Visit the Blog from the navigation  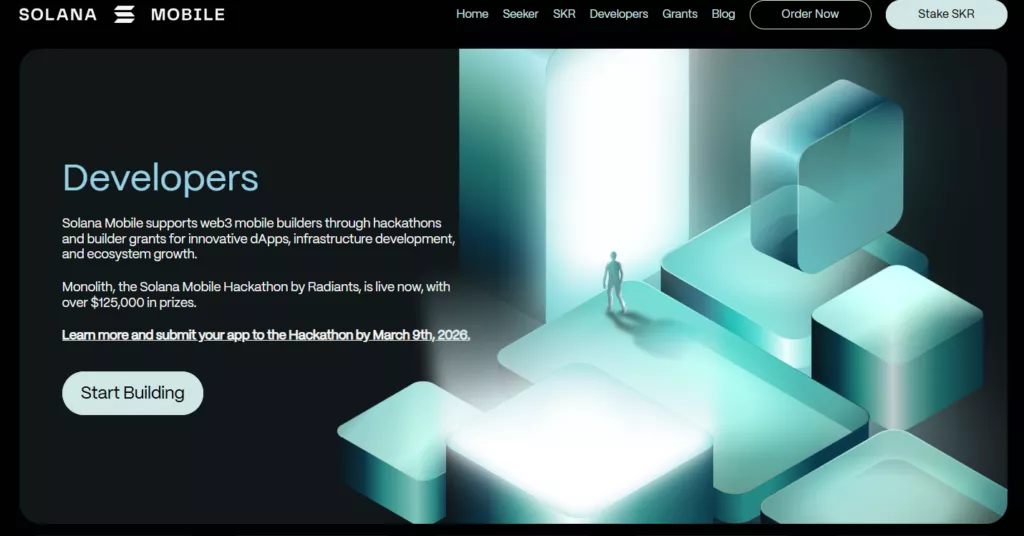click(723, 14)
